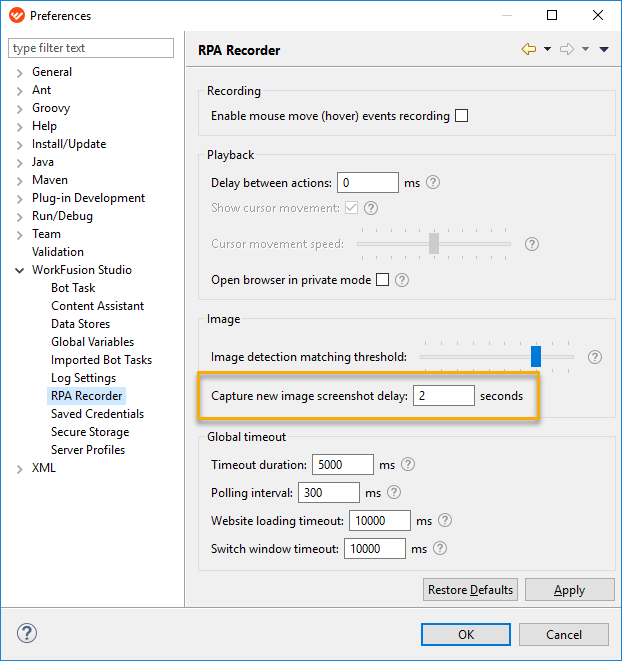
Task: Open help for Polling interval
Action: [x=394, y=492]
